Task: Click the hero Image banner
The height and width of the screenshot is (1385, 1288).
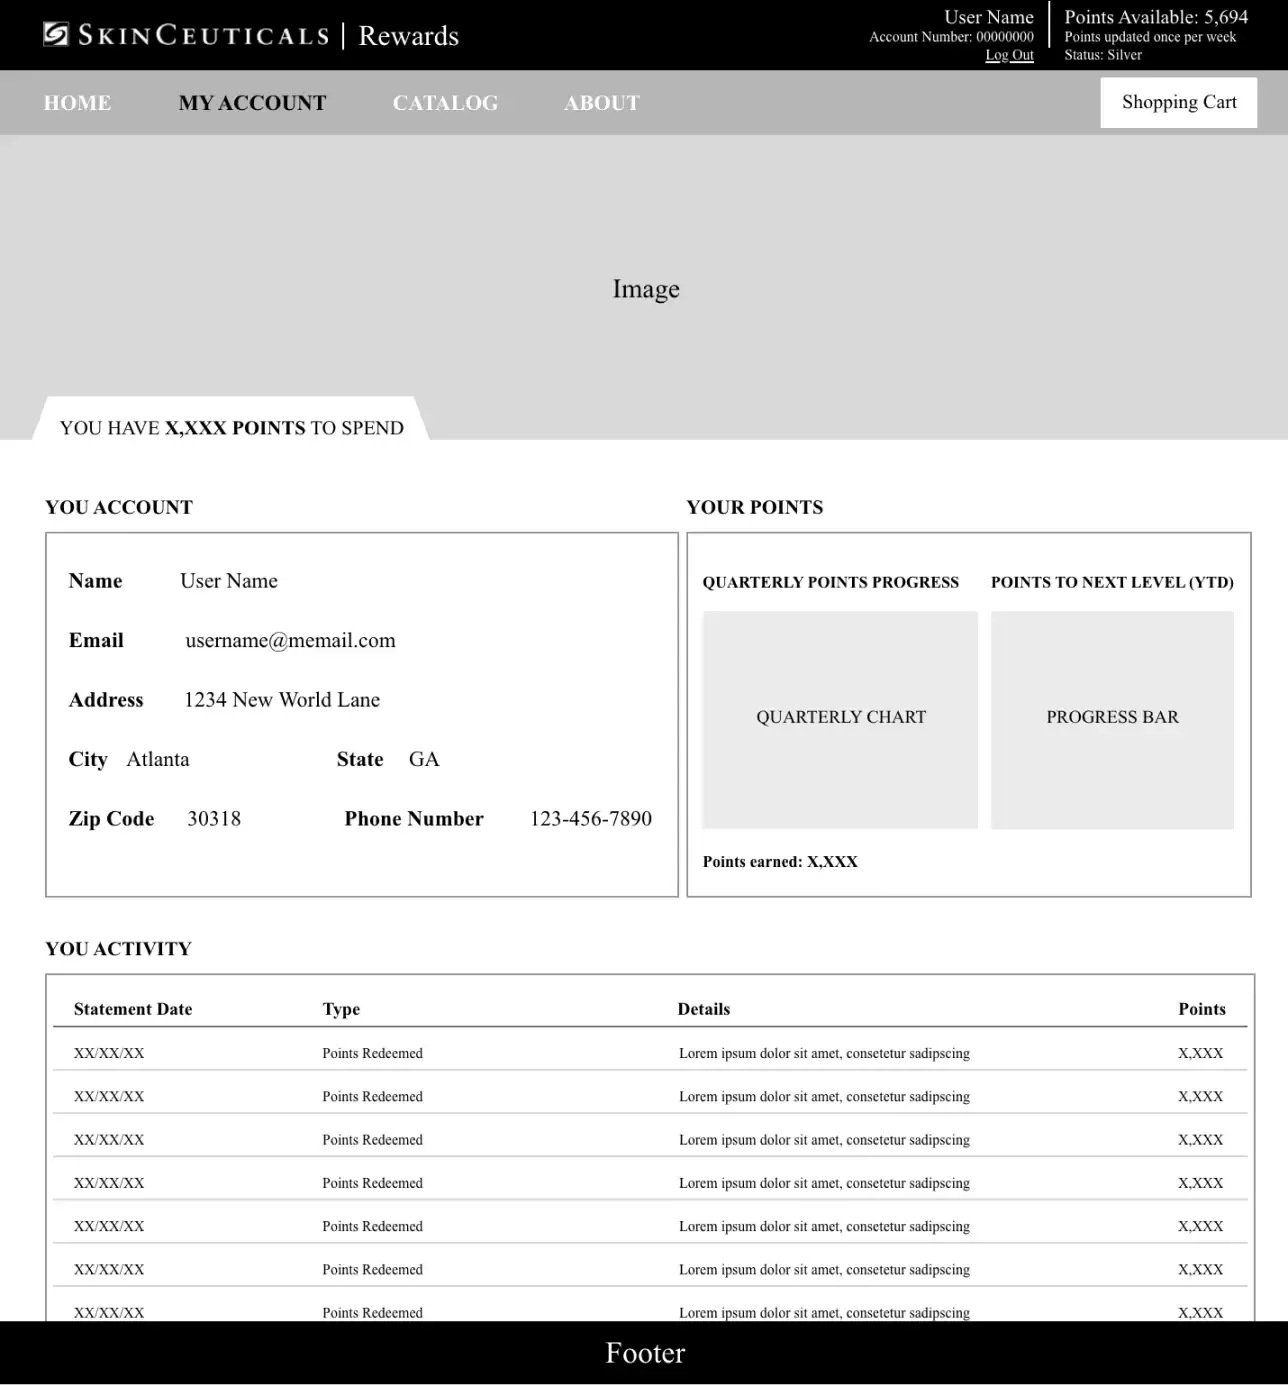Action: point(645,288)
